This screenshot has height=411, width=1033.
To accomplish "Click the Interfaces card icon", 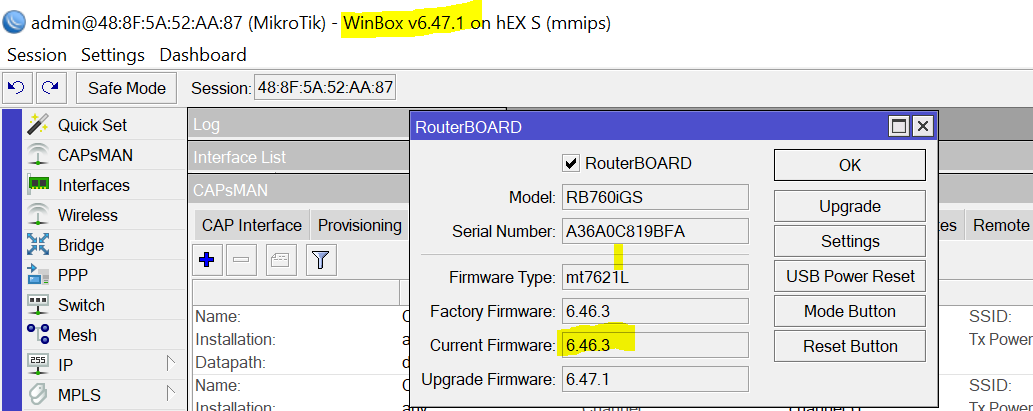I will (x=38, y=185).
